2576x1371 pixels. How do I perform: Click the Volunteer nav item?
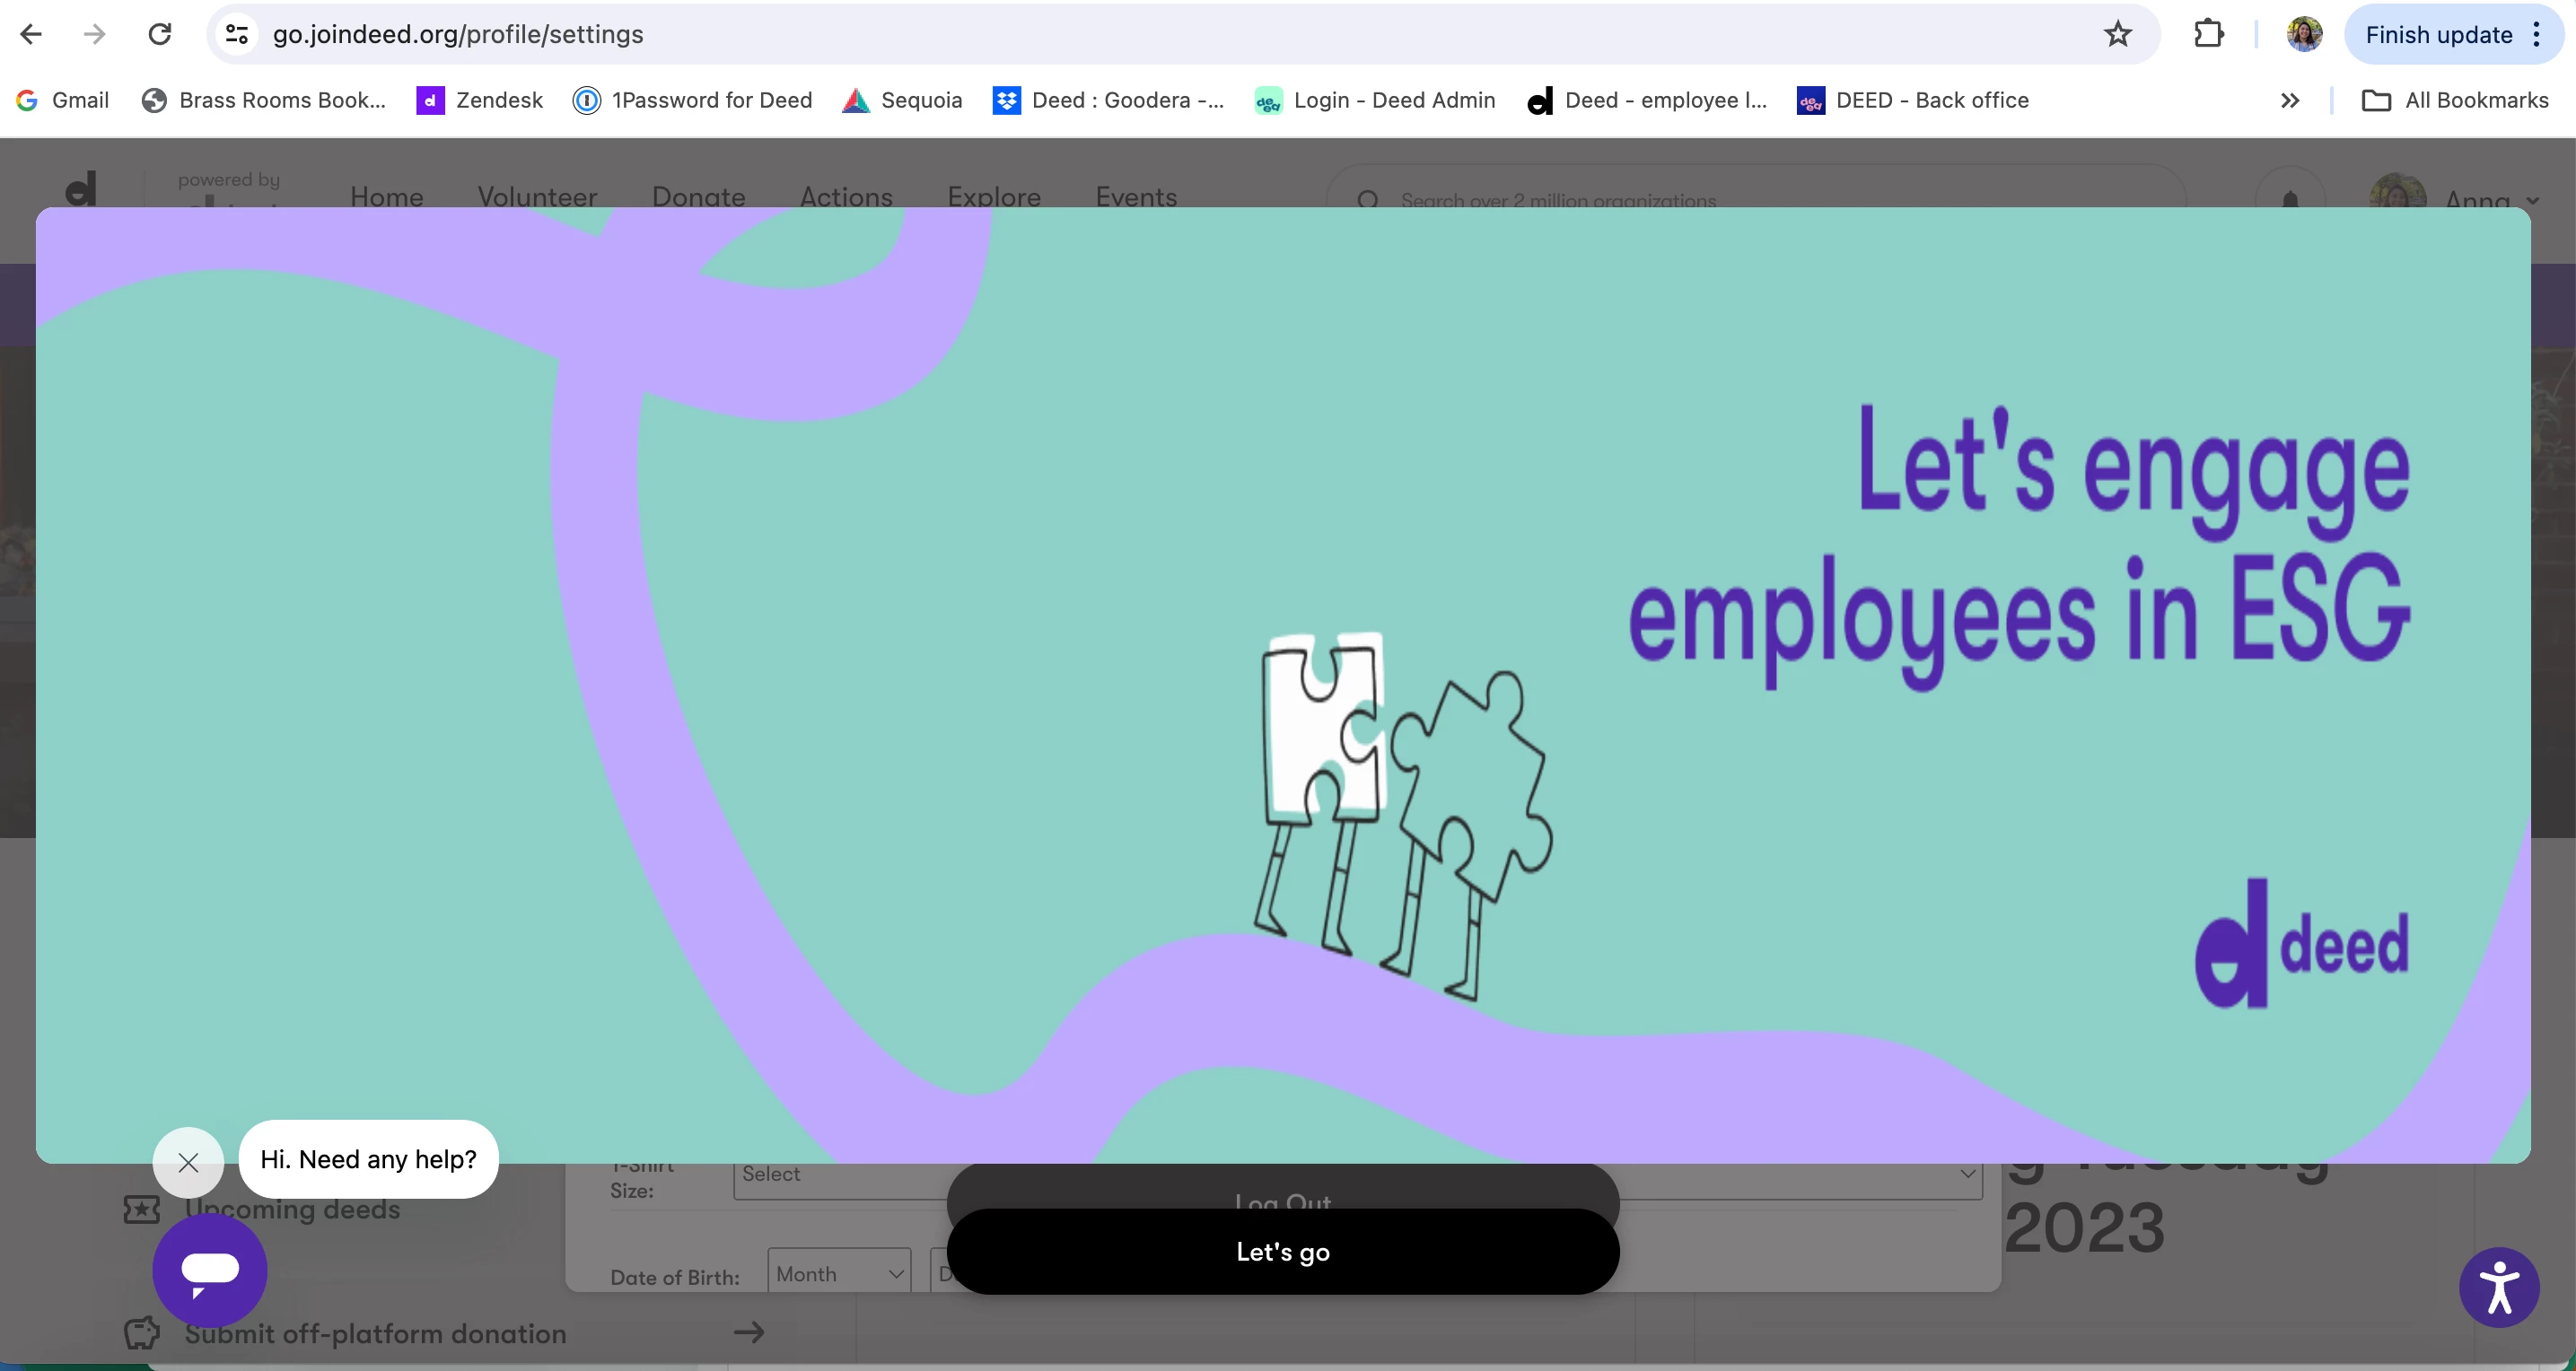537,197
